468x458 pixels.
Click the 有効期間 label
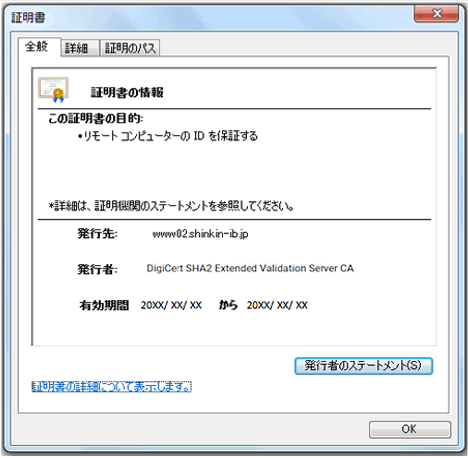click(104, 305)
